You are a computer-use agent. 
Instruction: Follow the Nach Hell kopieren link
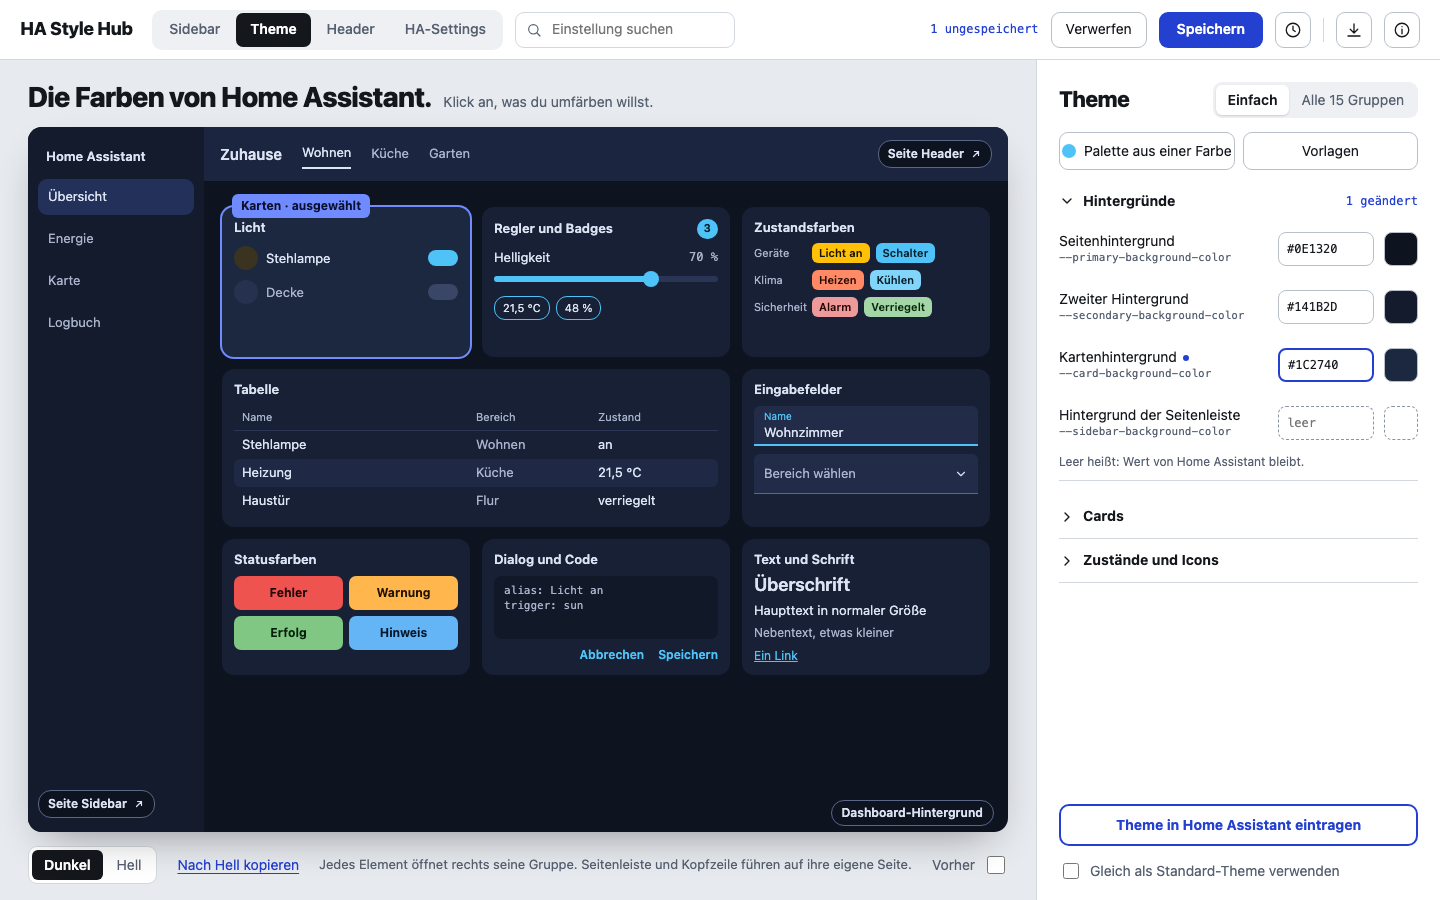[x=238, y=865]
